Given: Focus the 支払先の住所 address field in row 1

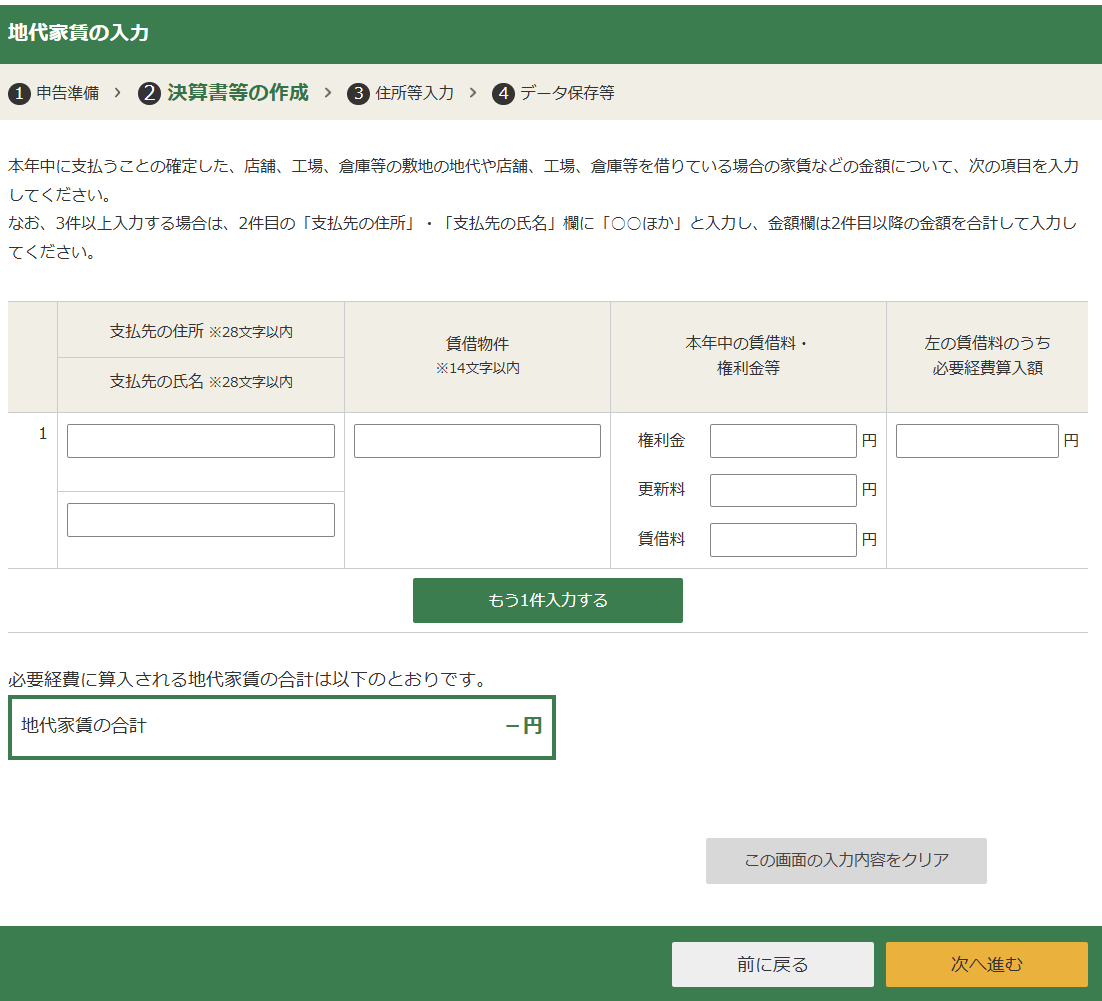Looking at the screenshot, I should (x=201, y=441).
